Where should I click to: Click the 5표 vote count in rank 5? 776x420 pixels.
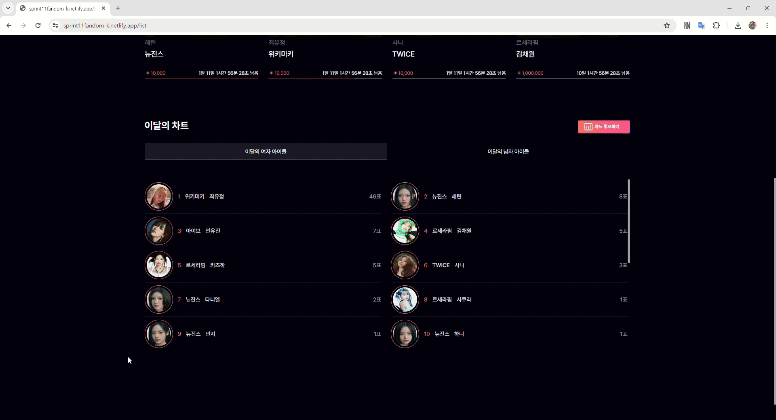pos(377,265)
